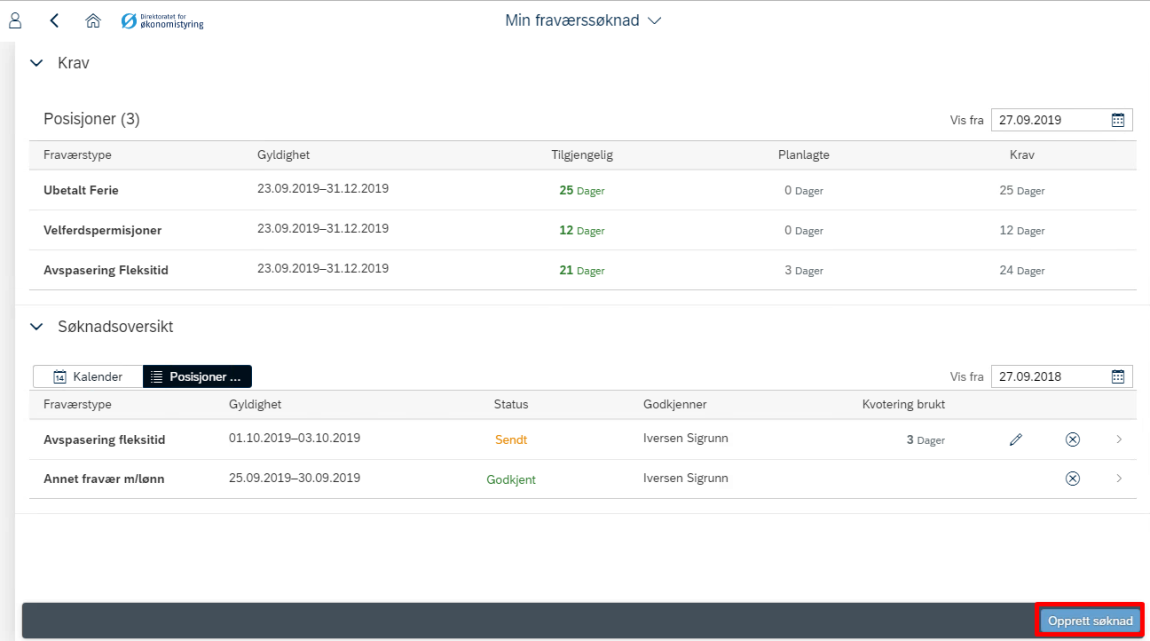1150x641 pixels.
Task: Click the Kvotering brukt column header
Action: pos(903,404)
